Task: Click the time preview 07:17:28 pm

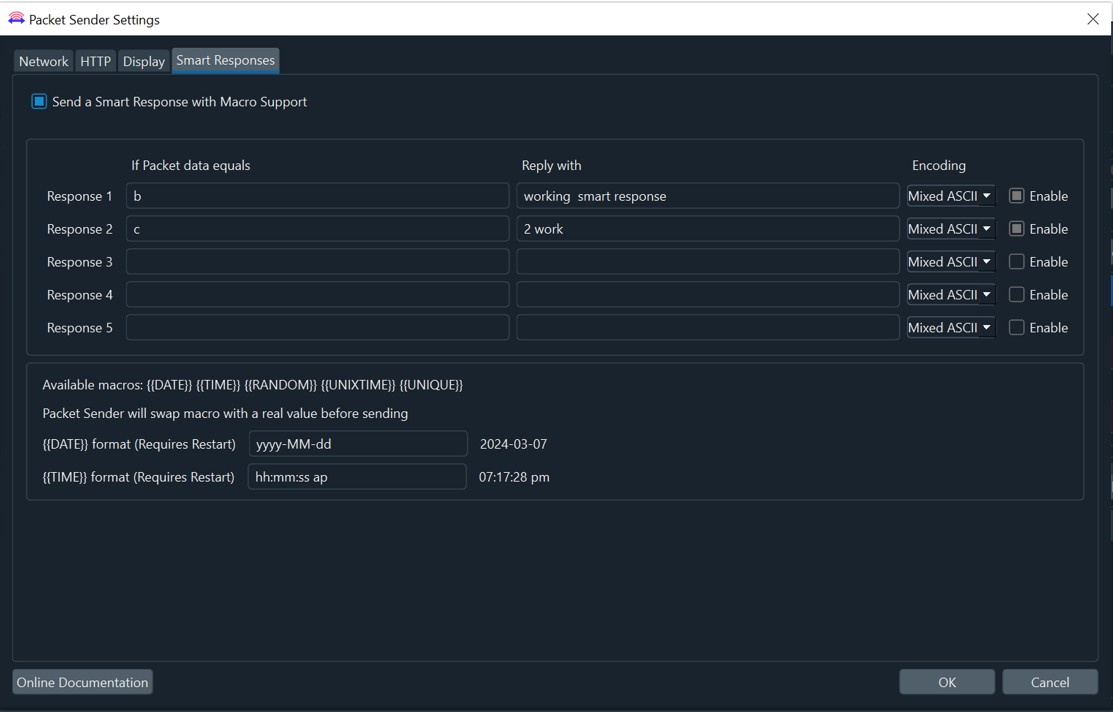Action: 514,477
